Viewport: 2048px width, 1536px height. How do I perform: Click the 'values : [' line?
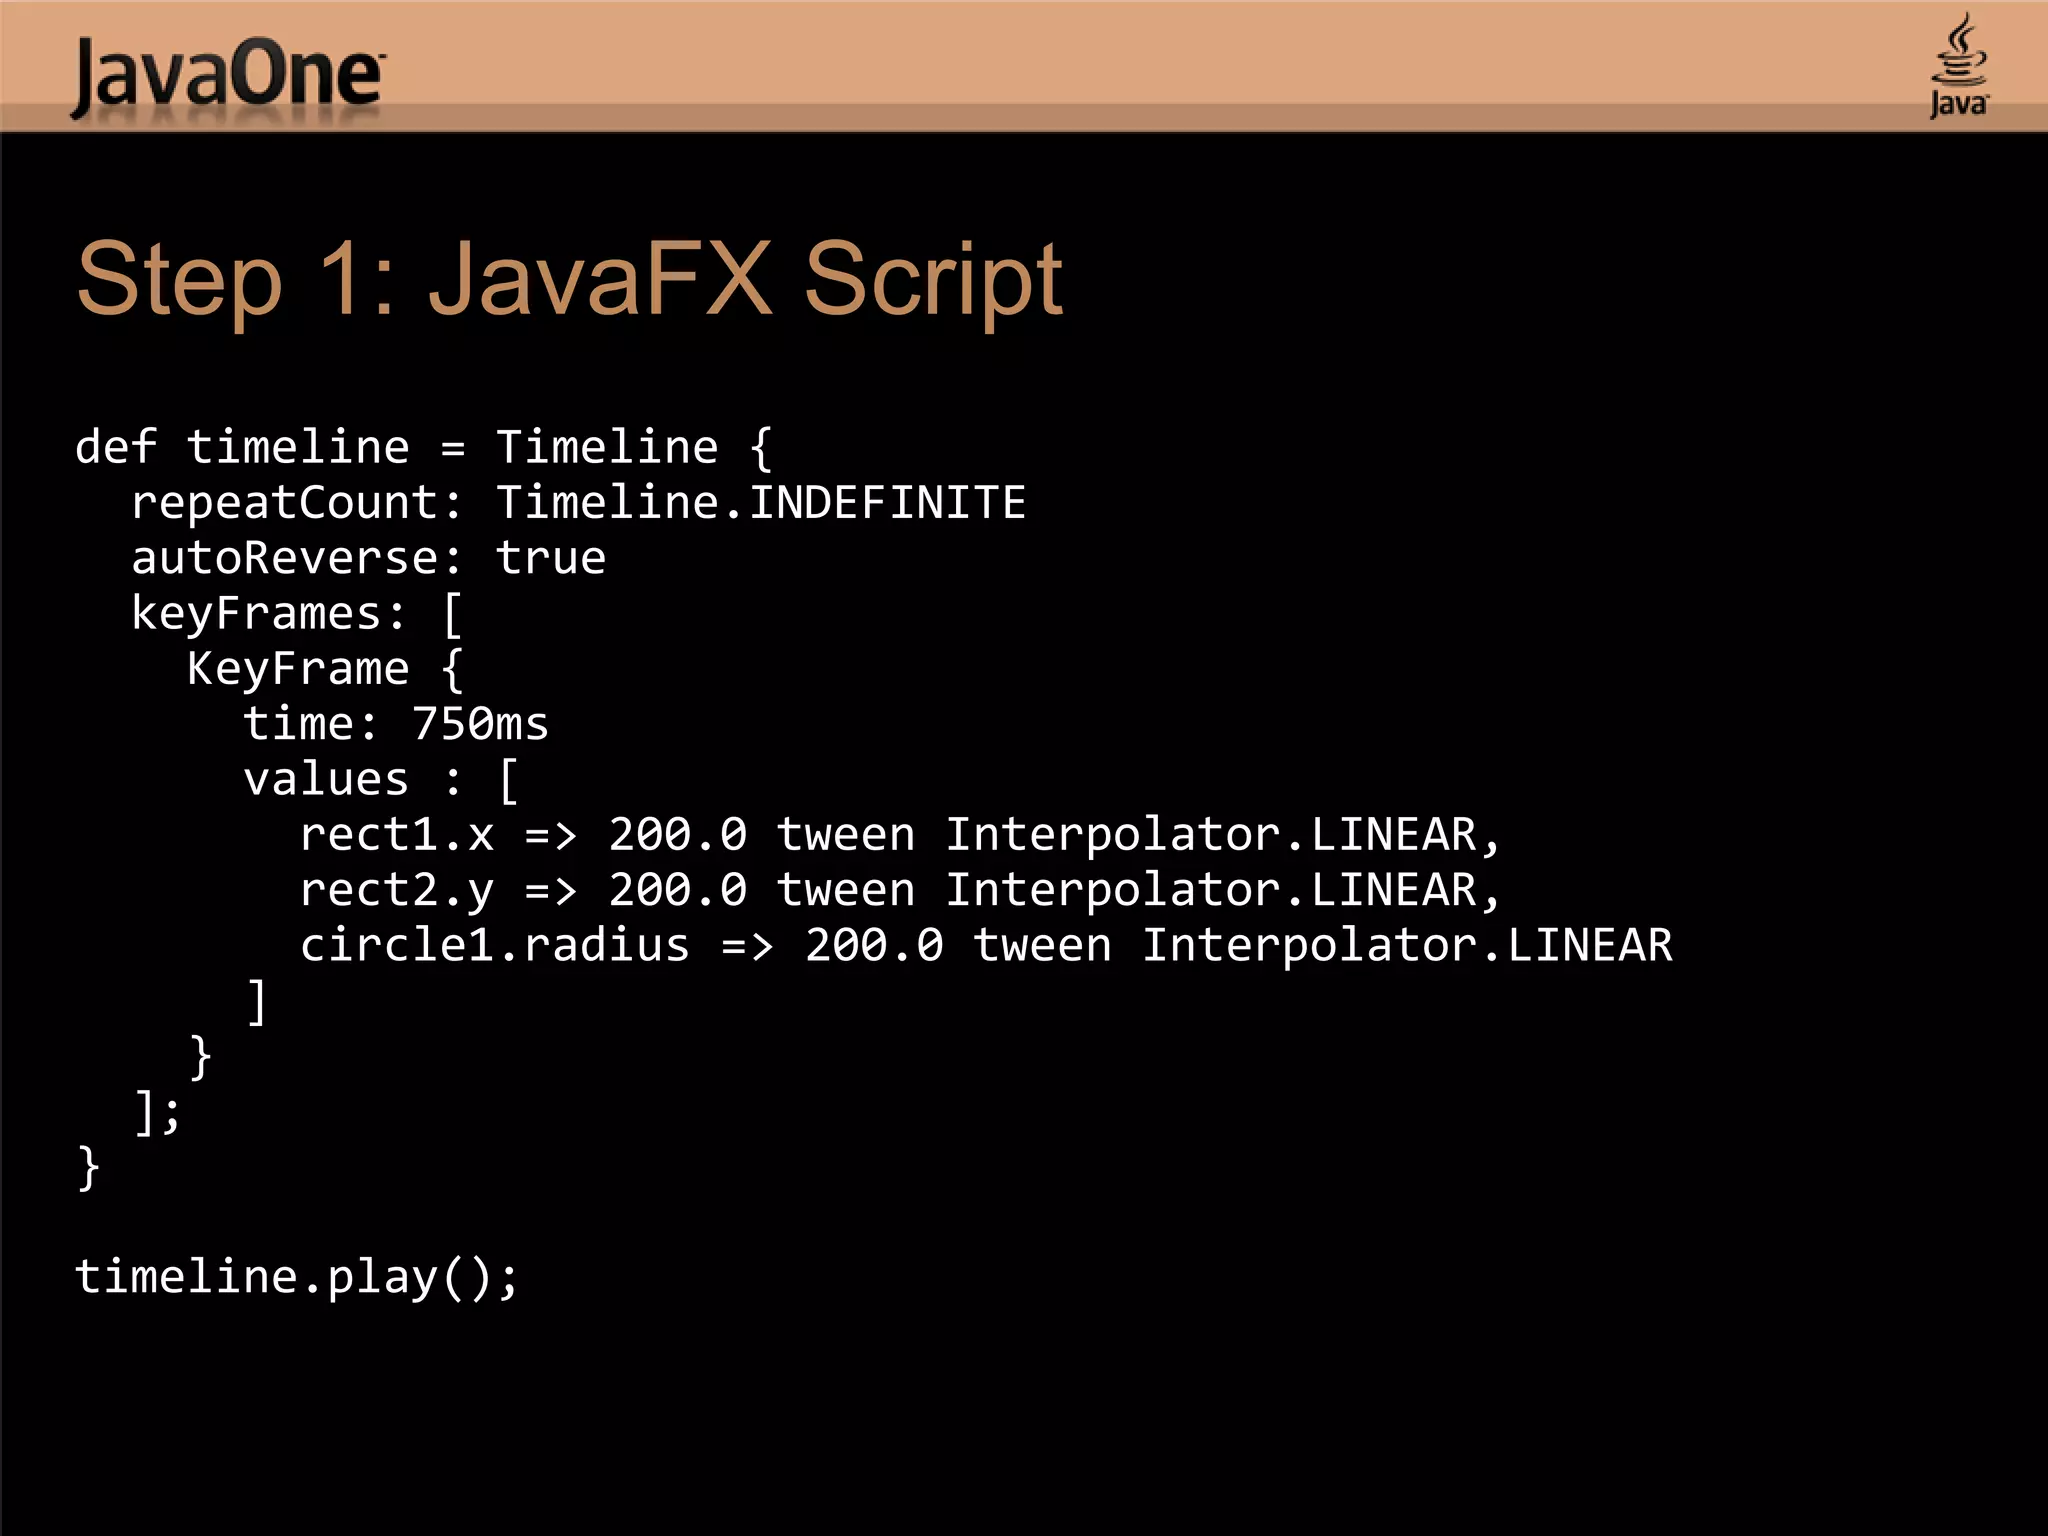380,779
